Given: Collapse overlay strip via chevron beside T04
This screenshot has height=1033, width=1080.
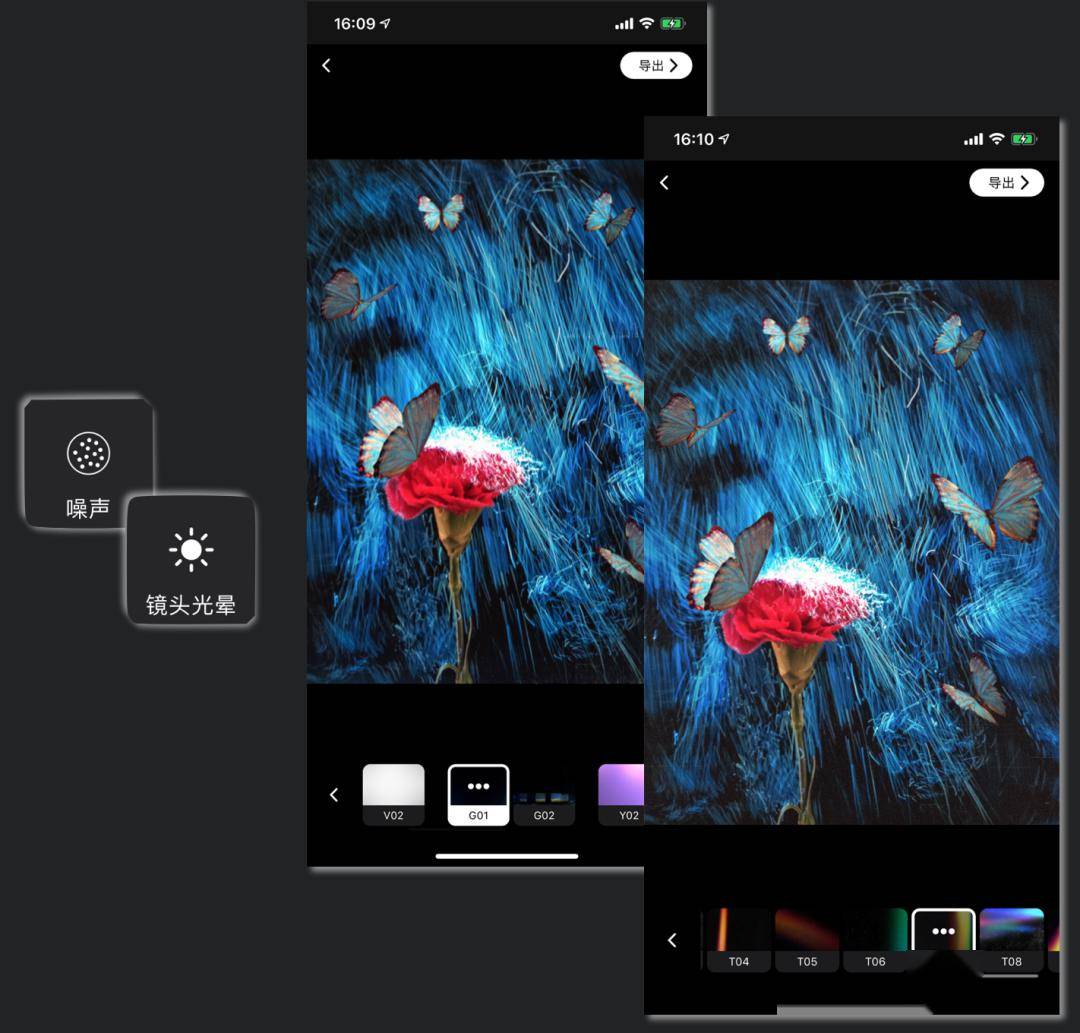Looking at the screenshot, I should (672, 940).
